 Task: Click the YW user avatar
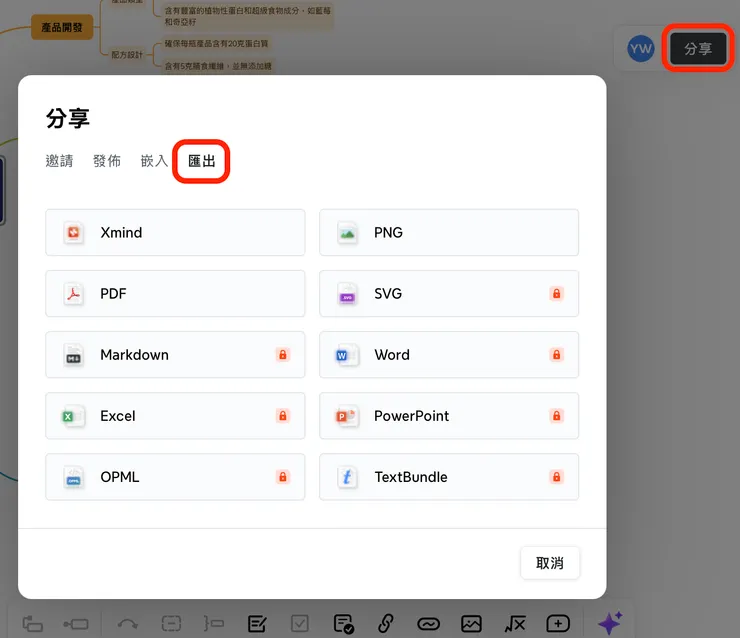pyautogui.click(x=640, y=48)
